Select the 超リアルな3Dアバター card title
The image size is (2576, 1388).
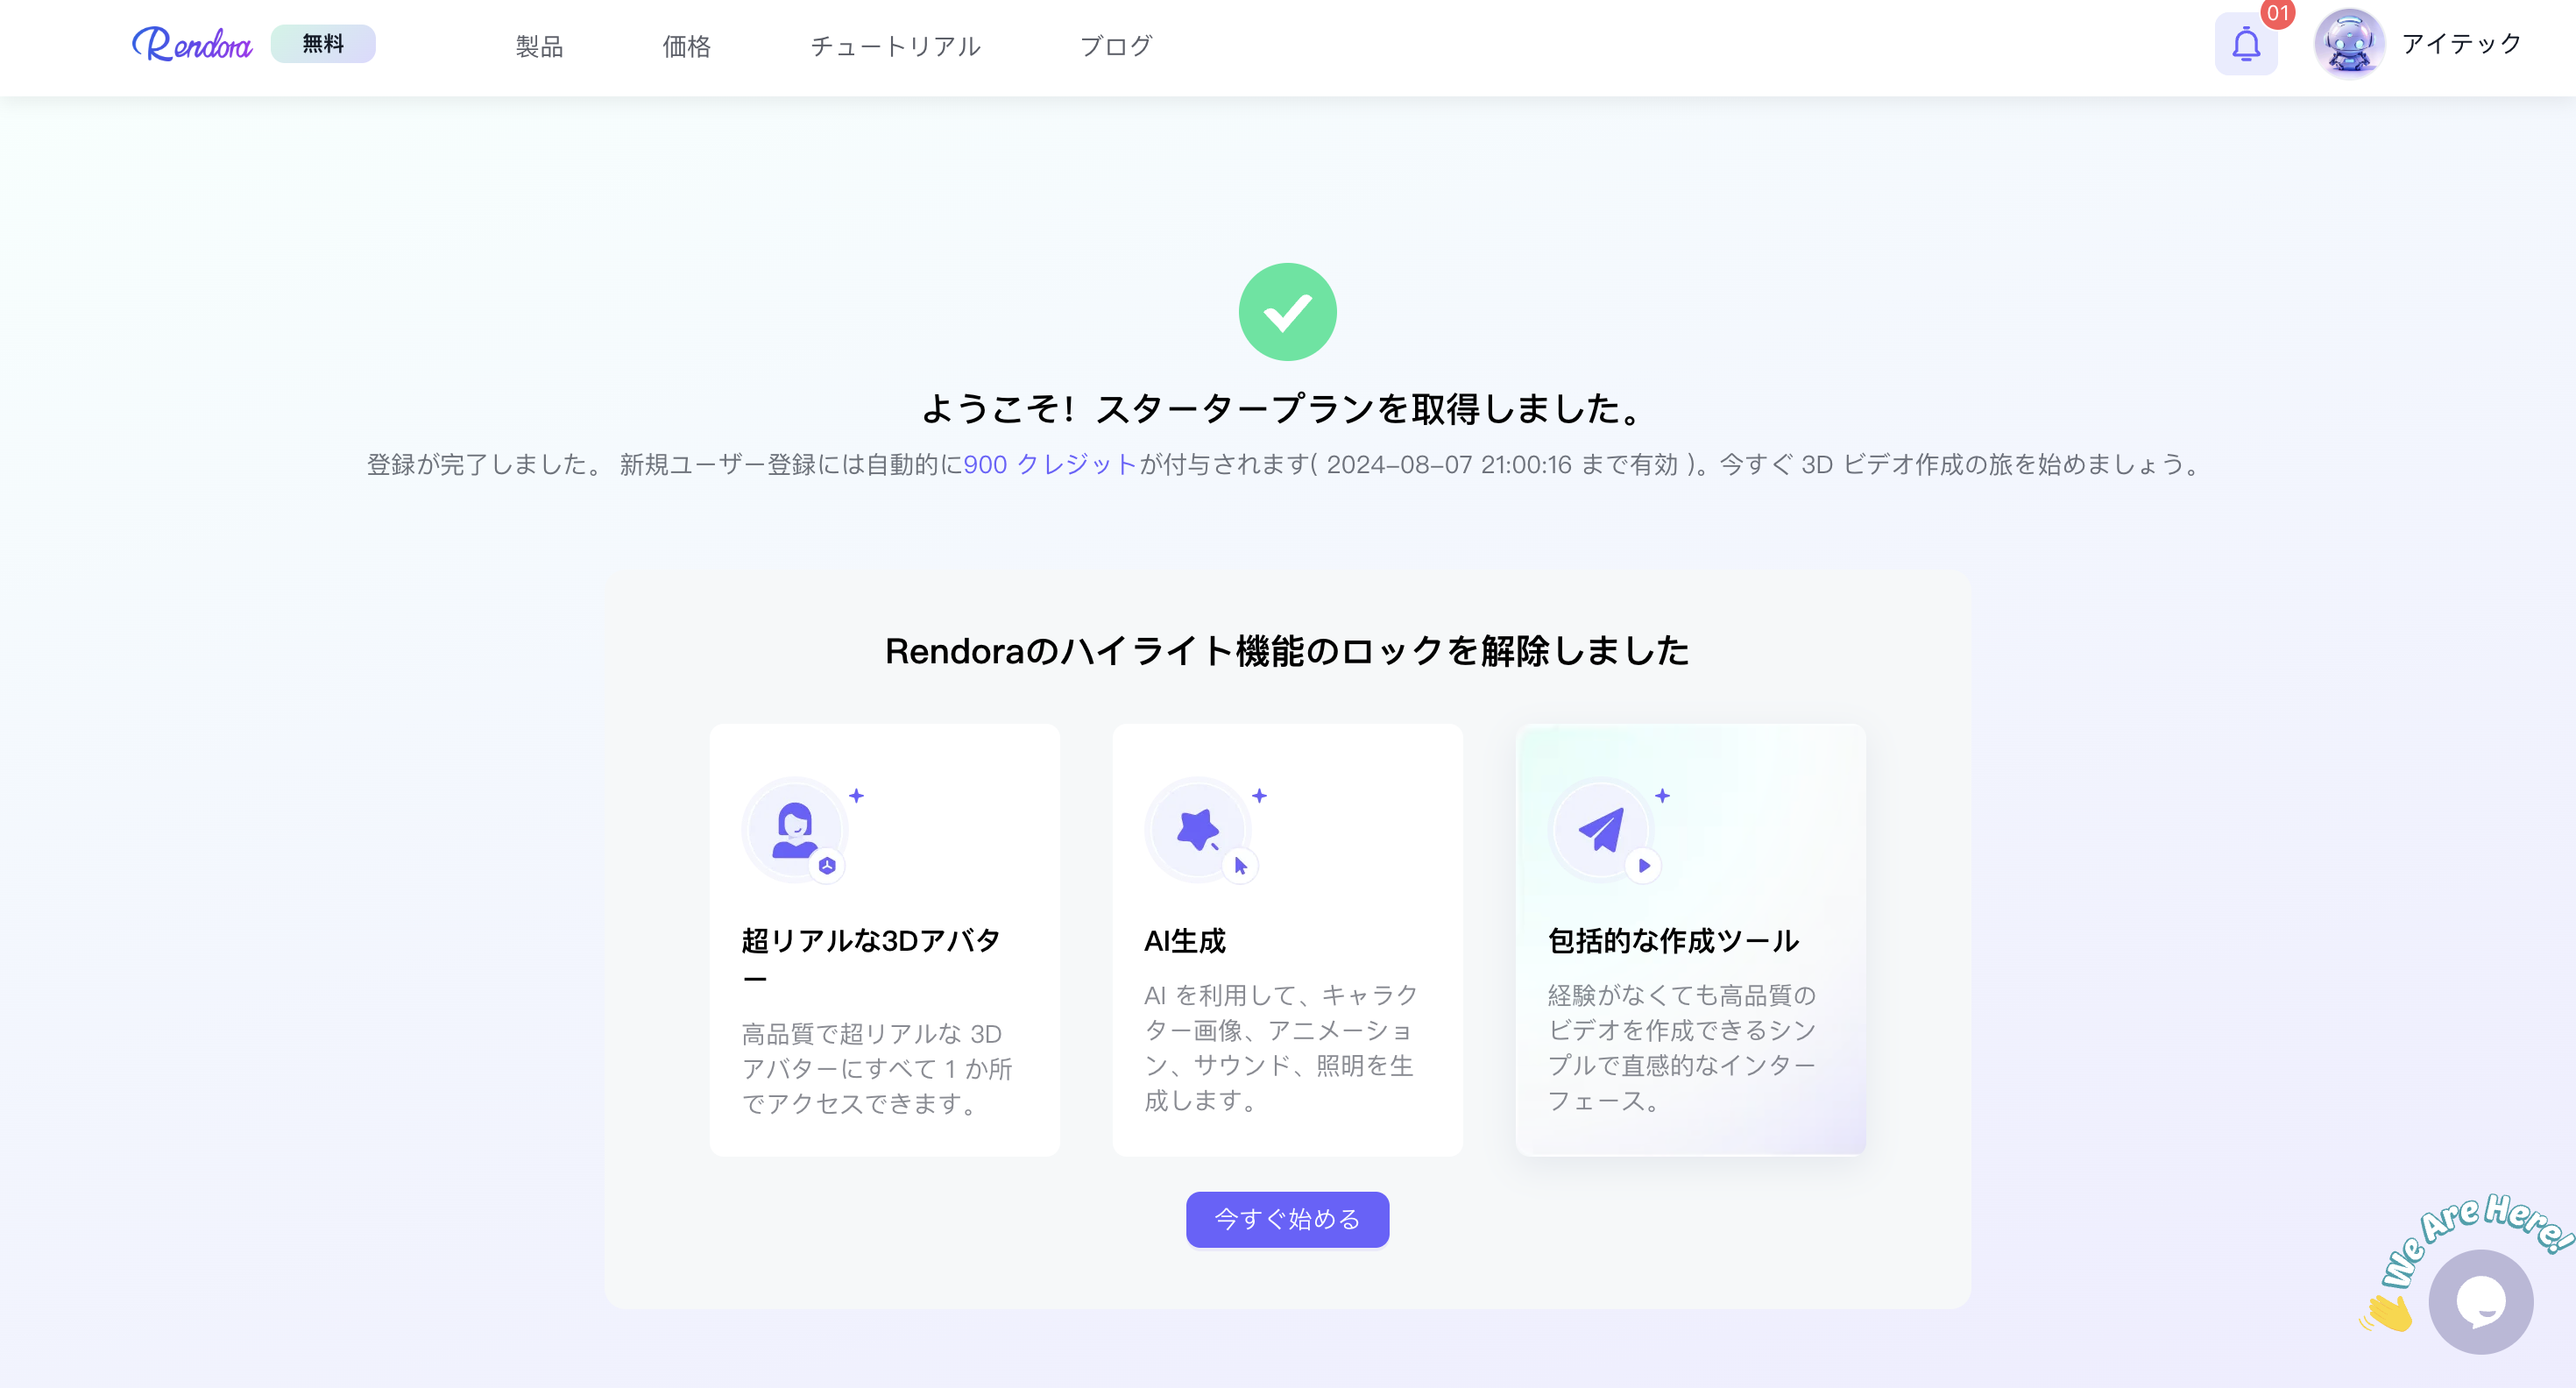(x=871, y=958)
